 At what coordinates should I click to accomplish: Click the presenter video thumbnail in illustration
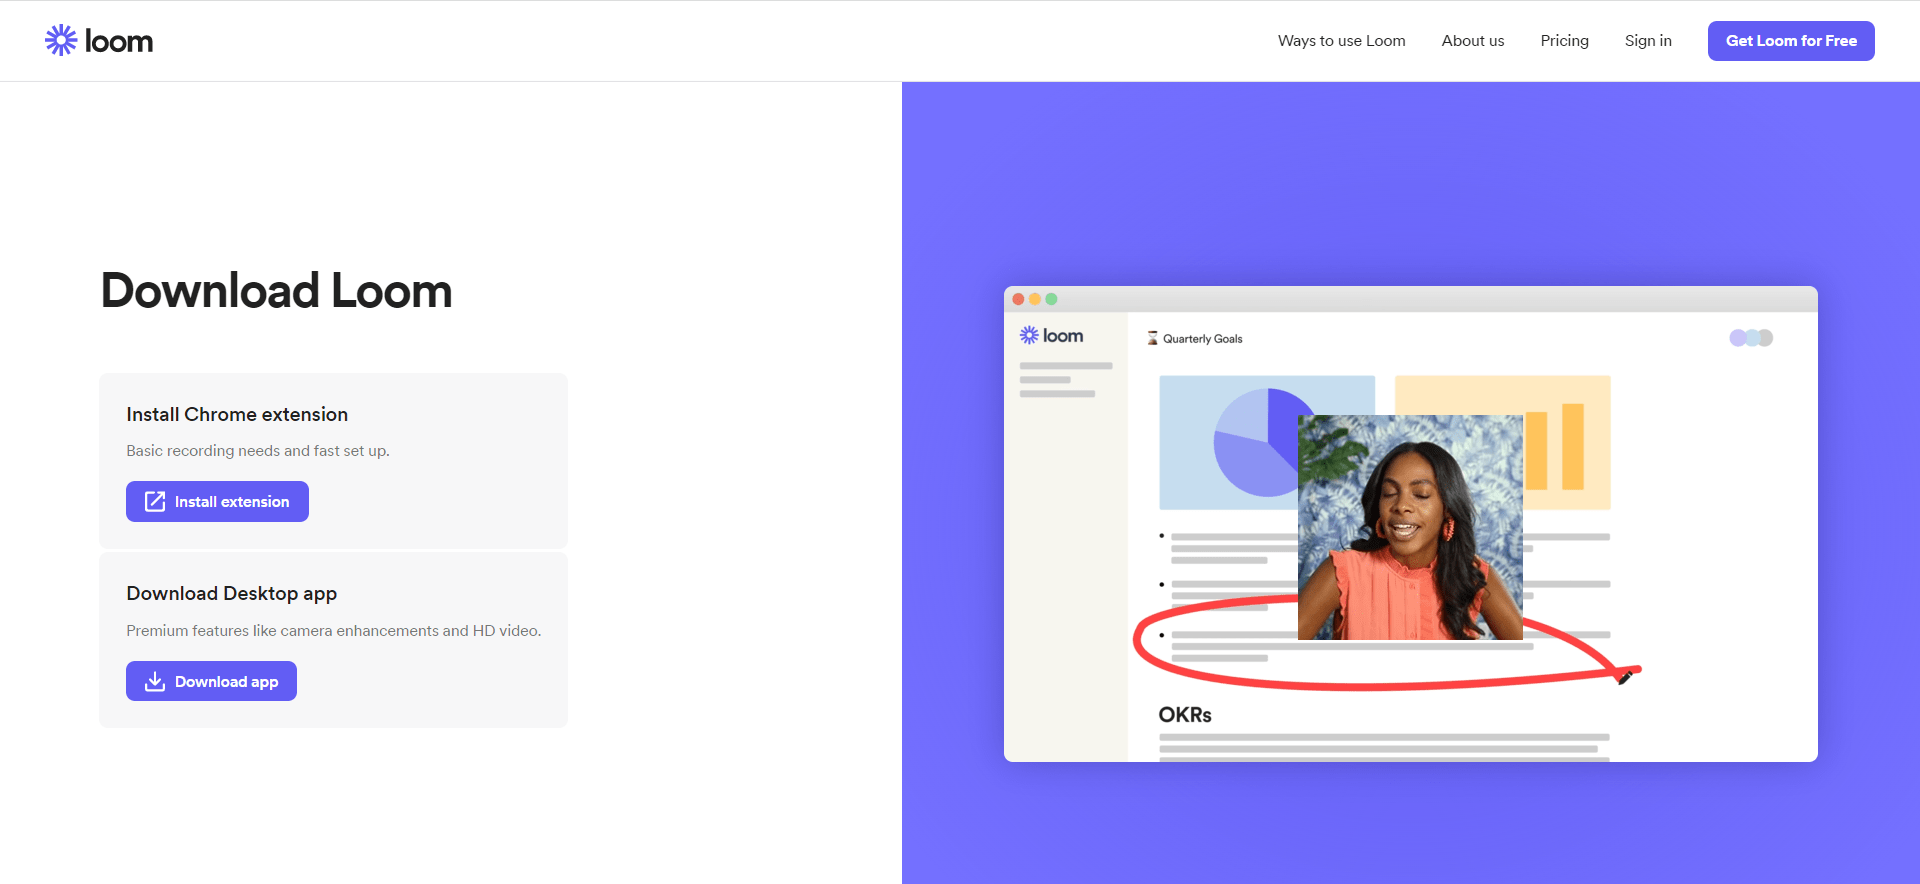(1410, 527)
